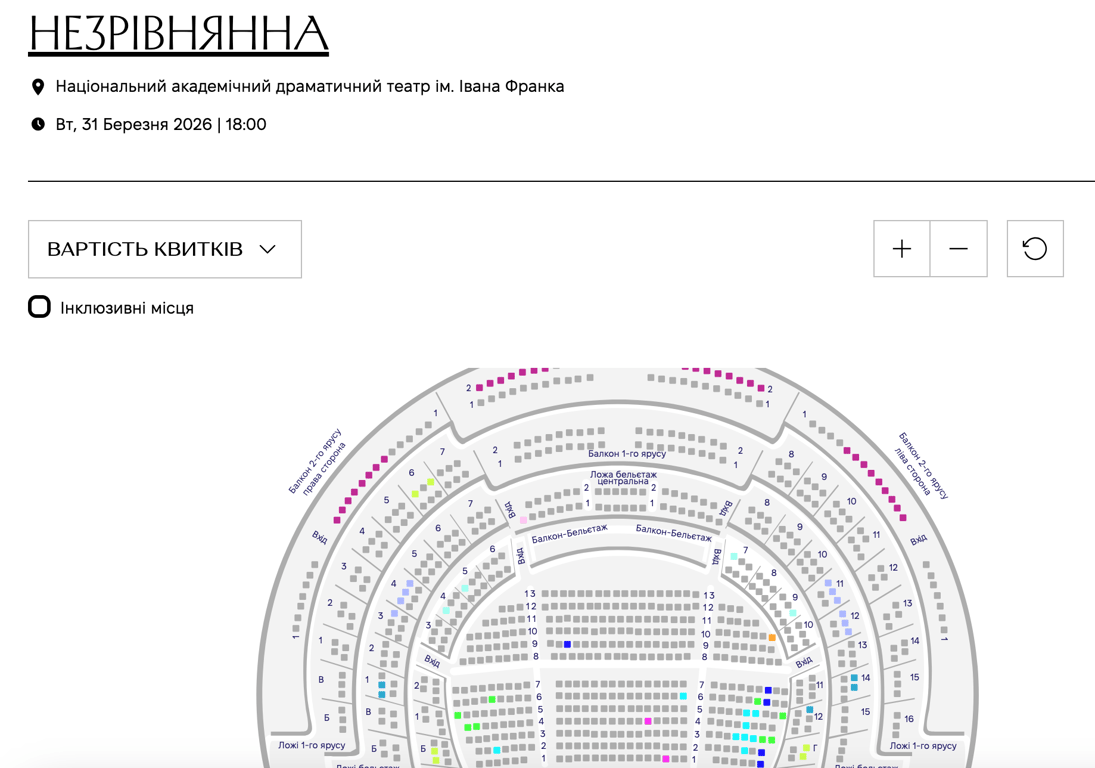Expand ticket prices using the chevron arrow
This screenshot has width=1095, height=768.
(x=267, y=249)
